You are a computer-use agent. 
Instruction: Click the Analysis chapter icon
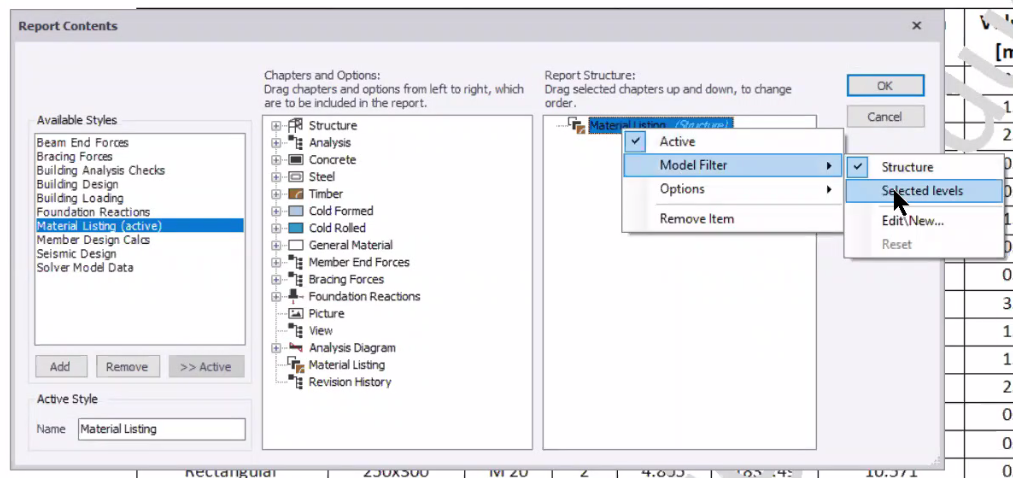tap(295, 143)
